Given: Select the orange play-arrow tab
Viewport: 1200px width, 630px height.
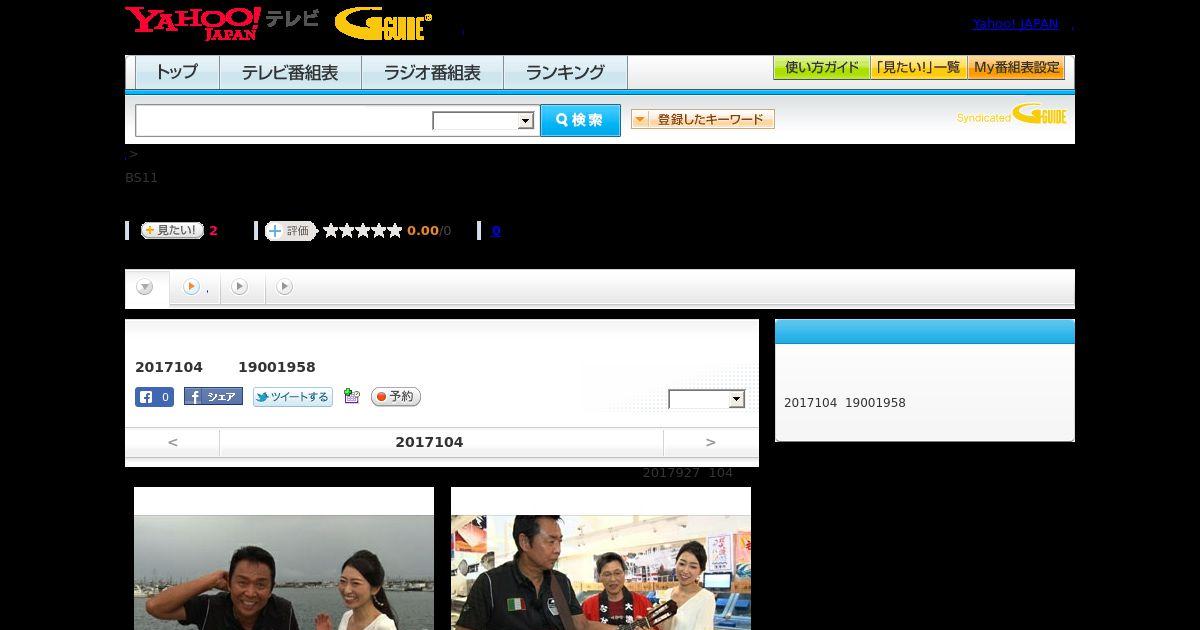Looking at the screenshot, I should pos(192,287).
